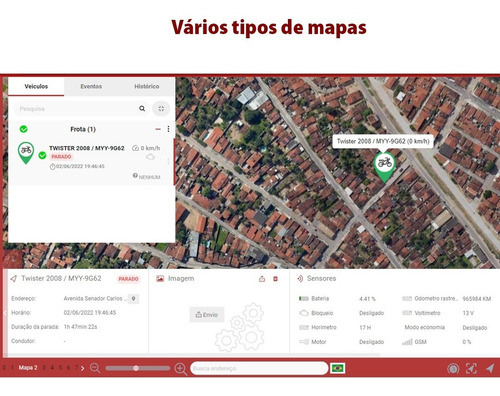Click the zoom in magnifier icon

point(180,369)
